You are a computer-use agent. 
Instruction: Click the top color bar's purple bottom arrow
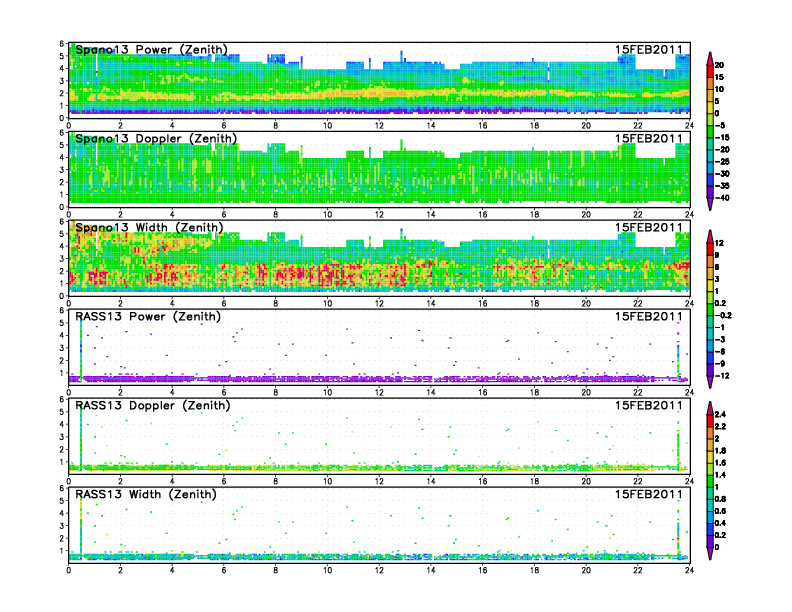(x=710, y=204)
